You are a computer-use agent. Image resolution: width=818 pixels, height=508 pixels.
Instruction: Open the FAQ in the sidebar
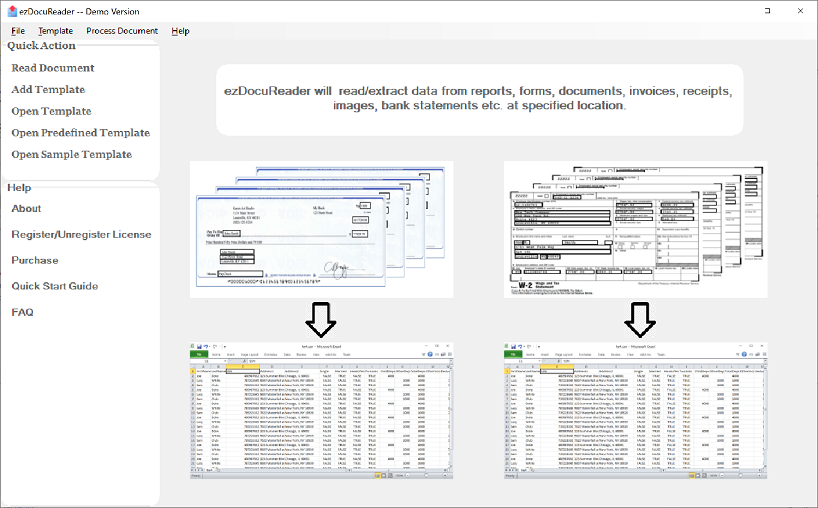22,313
